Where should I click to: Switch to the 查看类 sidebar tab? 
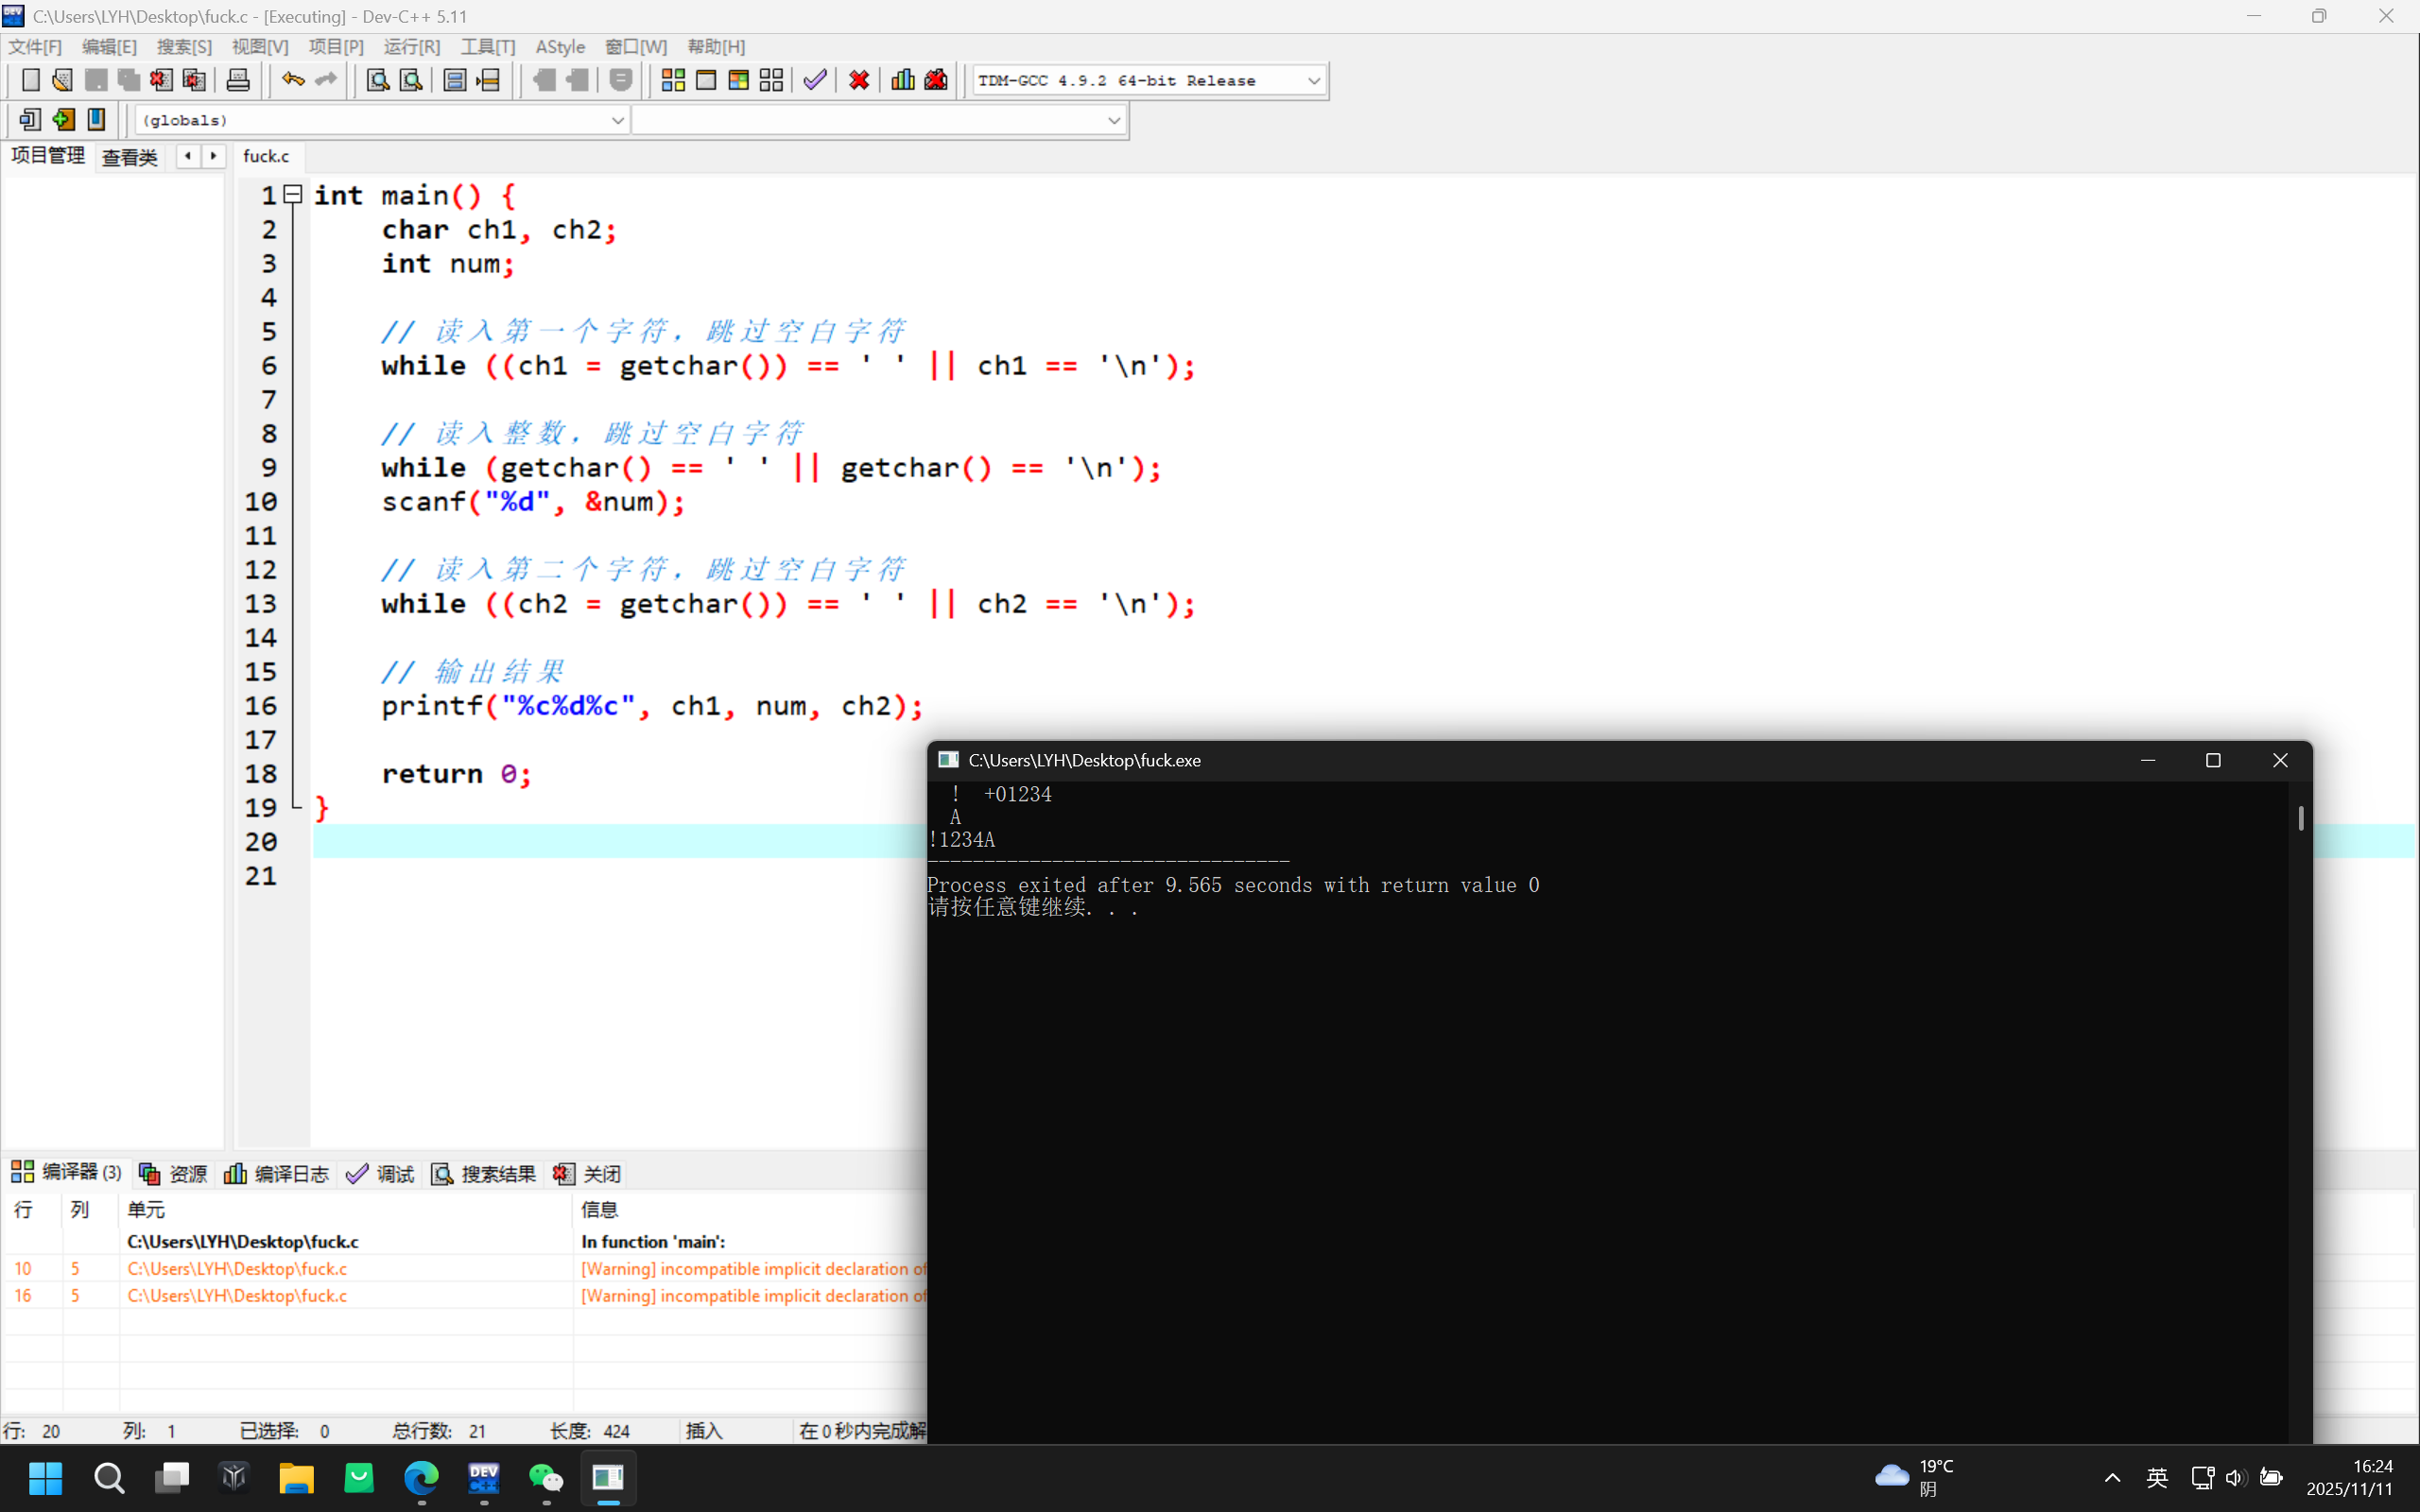(130, 157)
